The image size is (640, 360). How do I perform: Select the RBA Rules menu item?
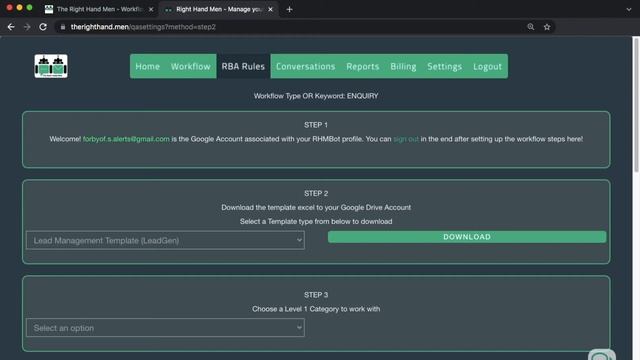[243, 66]
